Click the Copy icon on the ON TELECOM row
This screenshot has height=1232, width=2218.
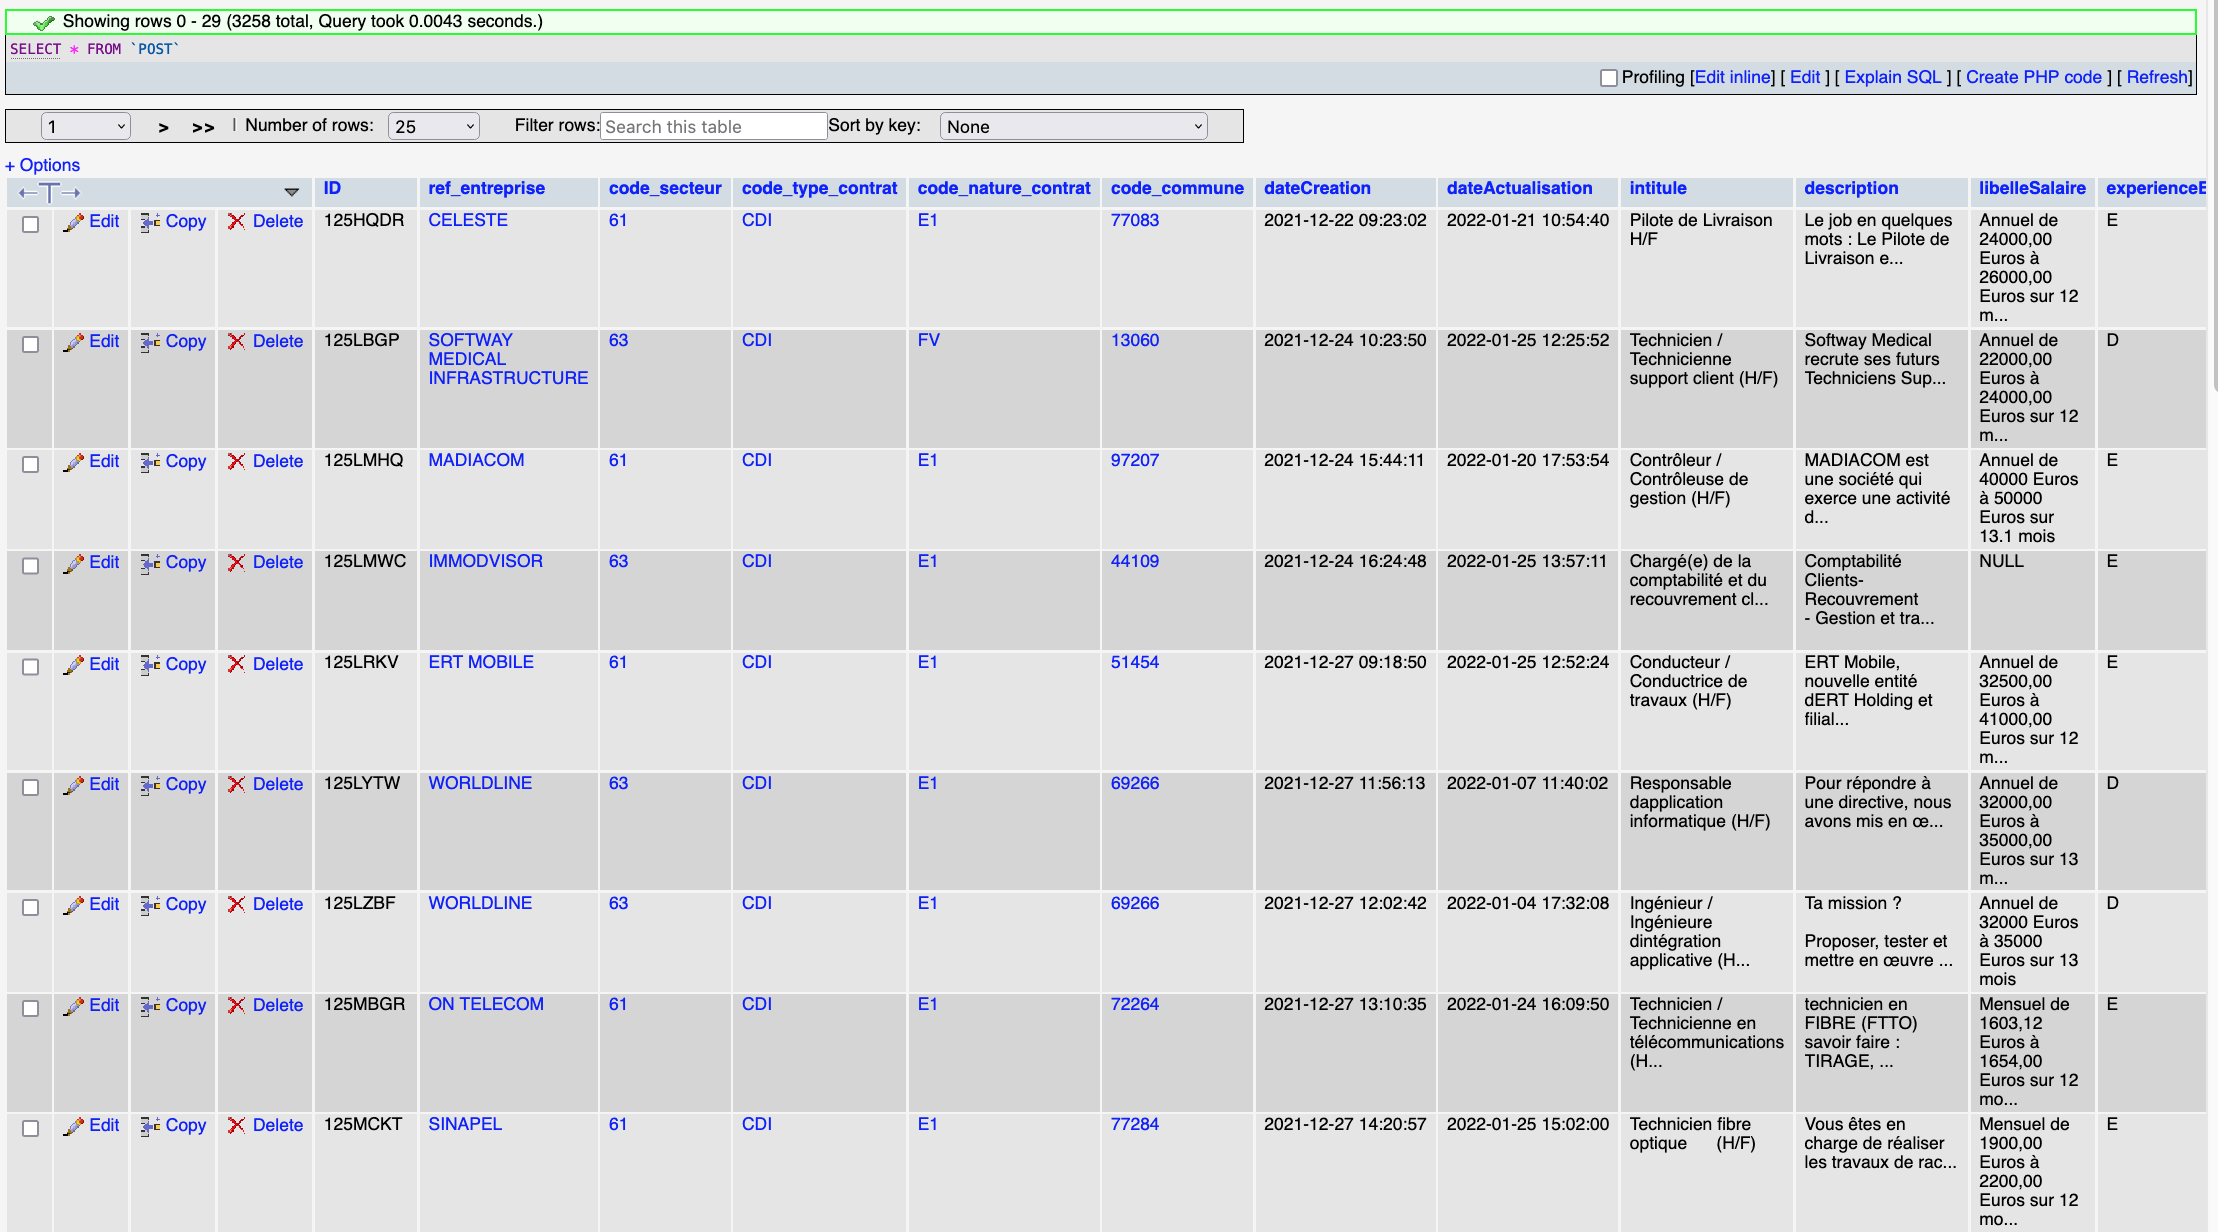point(150,1005)
